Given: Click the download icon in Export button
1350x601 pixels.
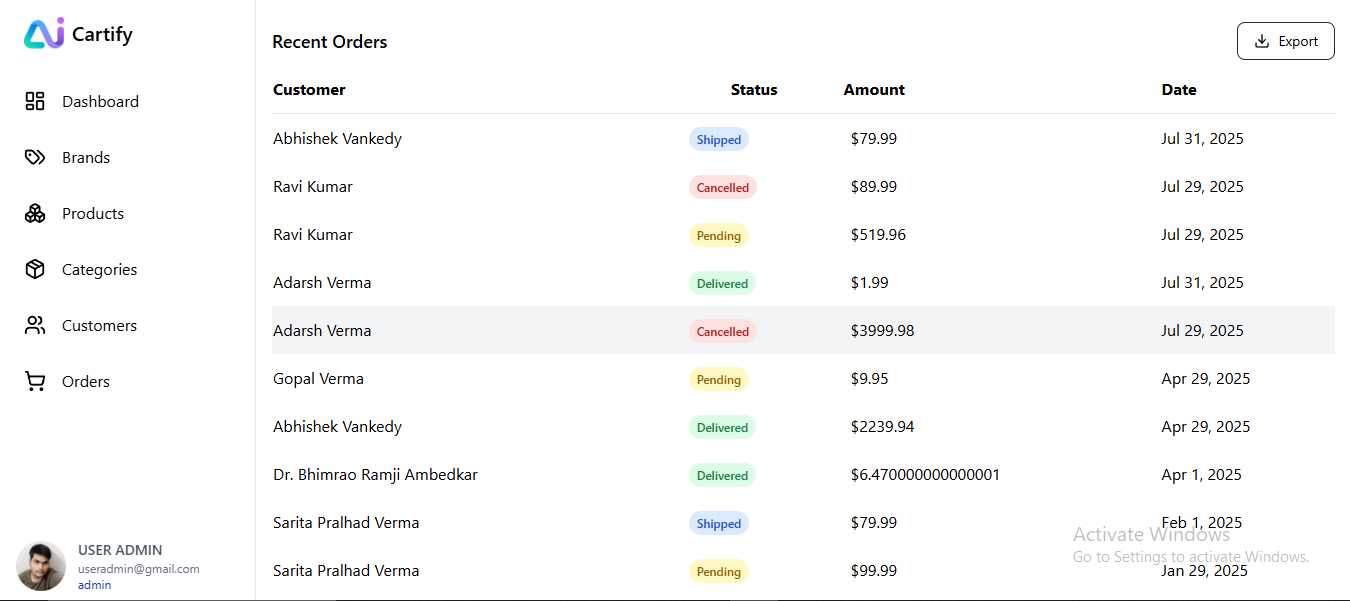Looking at the screenshot, I should 1262,41.
